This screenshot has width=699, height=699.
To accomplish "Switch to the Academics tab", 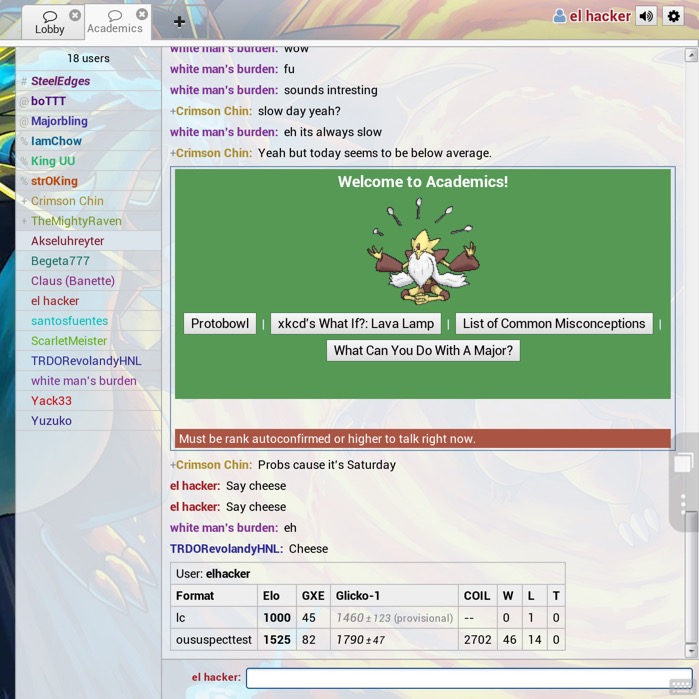I will coord(115,22).
